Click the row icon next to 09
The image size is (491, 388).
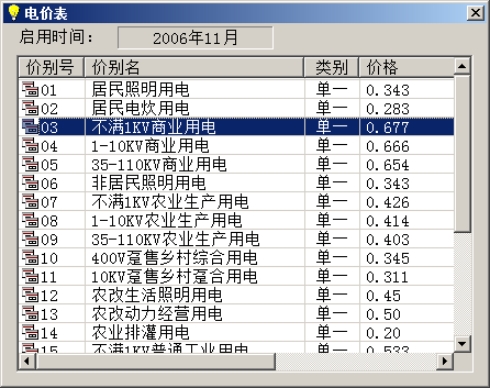pyautogui.click(x=30, y=239)
